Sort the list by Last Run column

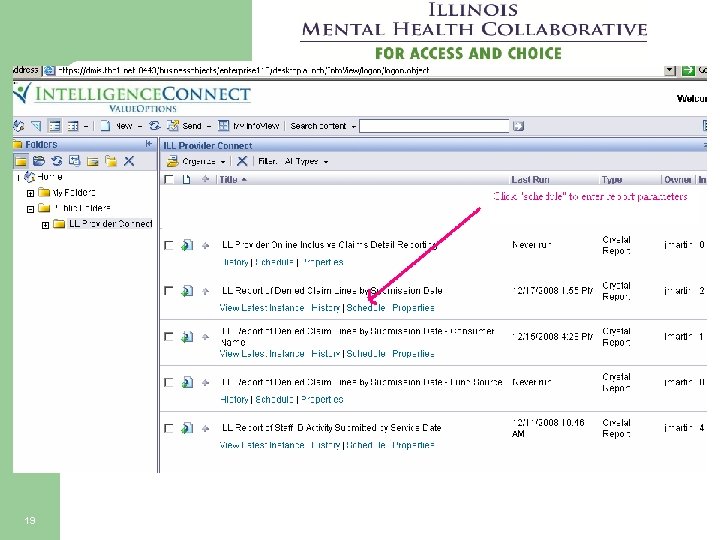(x=530, y=180)
